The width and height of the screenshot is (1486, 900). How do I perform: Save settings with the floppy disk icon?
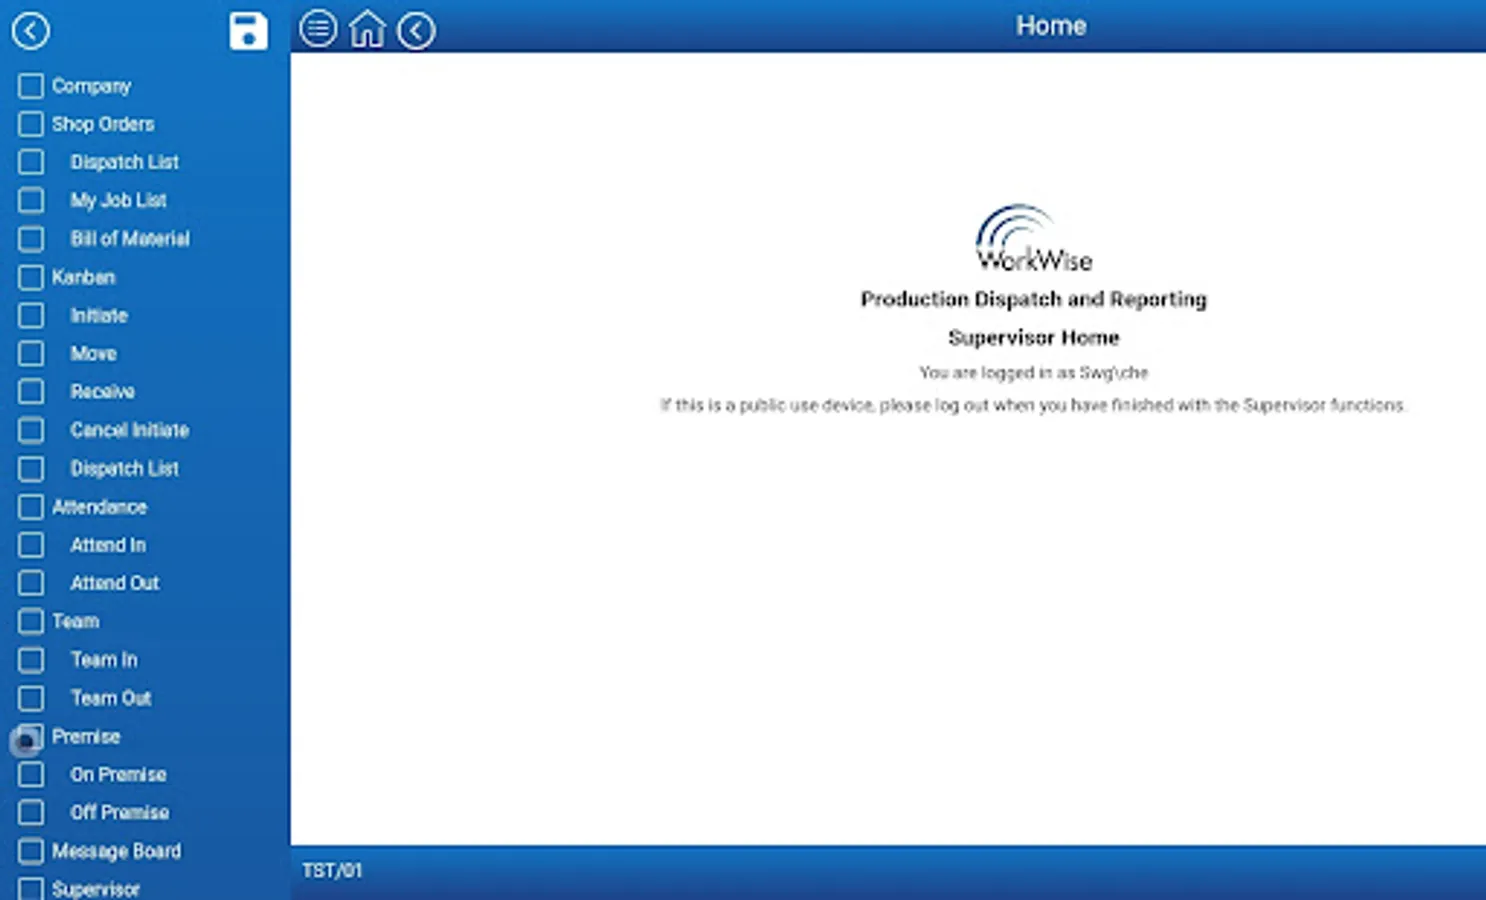[248, 31]
